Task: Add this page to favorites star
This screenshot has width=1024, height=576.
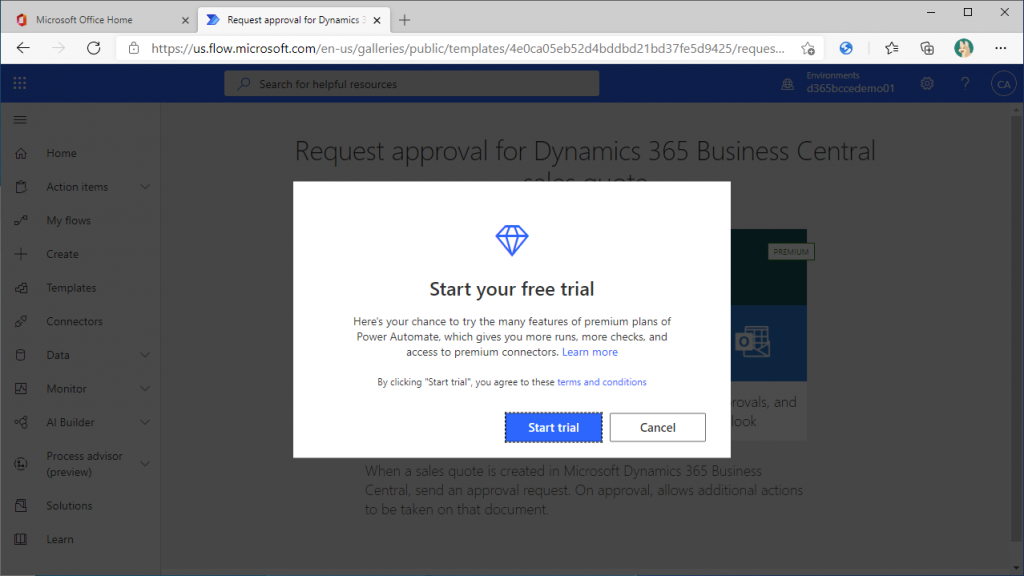Action: [808, 48]
